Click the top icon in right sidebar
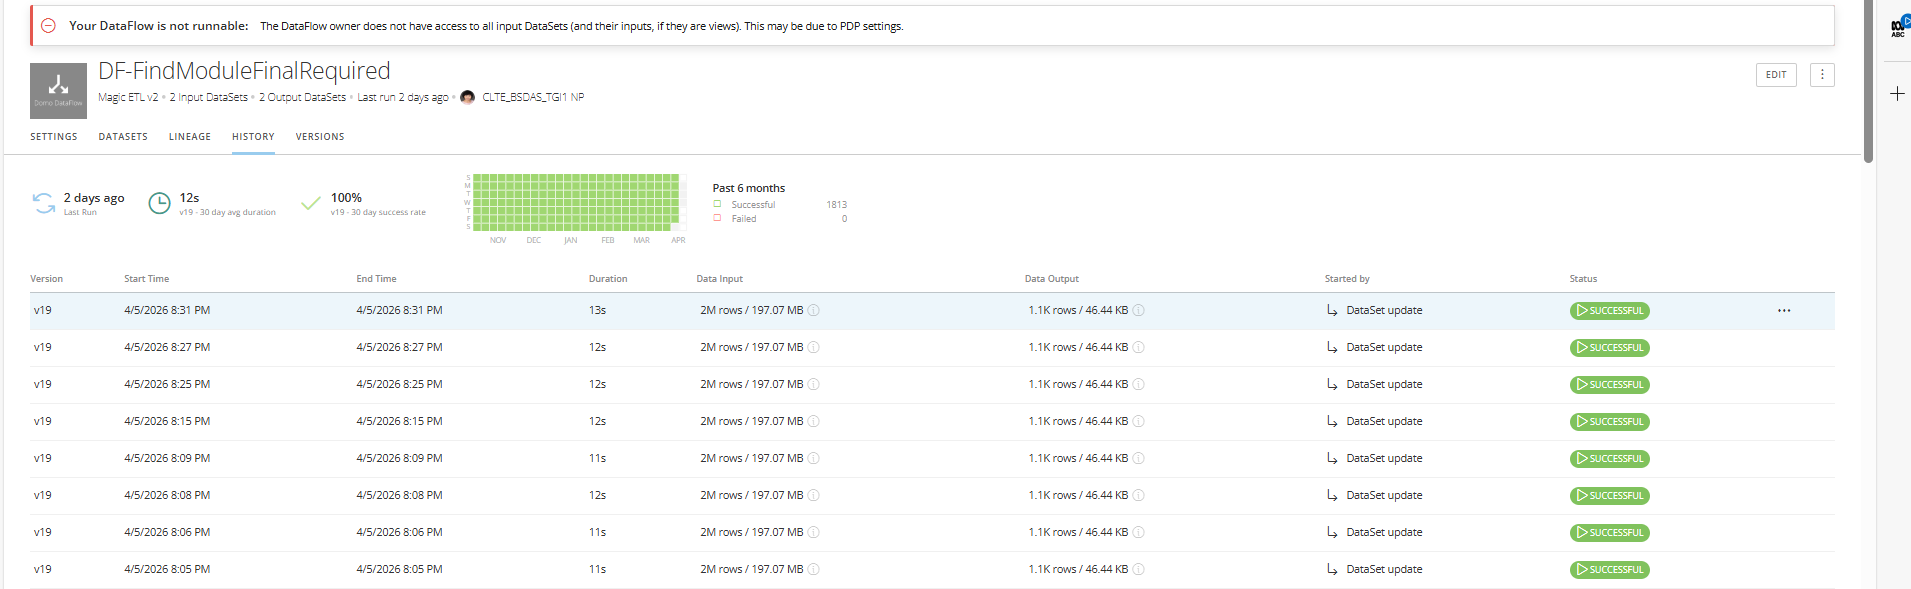Image resolution: width=1911 pixels, height=589 pixels. coord(1898,27)
